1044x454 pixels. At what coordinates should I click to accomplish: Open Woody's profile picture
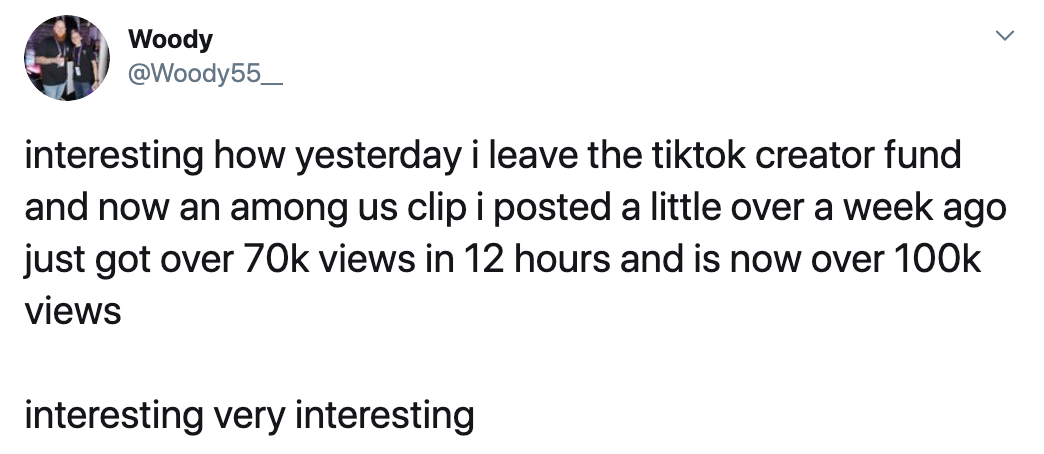67,58
